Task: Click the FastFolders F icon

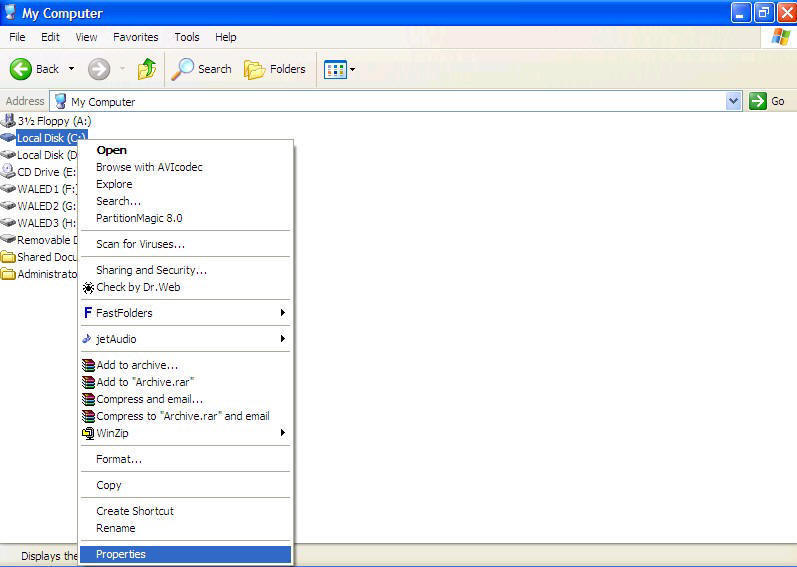Action: coord(88,312)
